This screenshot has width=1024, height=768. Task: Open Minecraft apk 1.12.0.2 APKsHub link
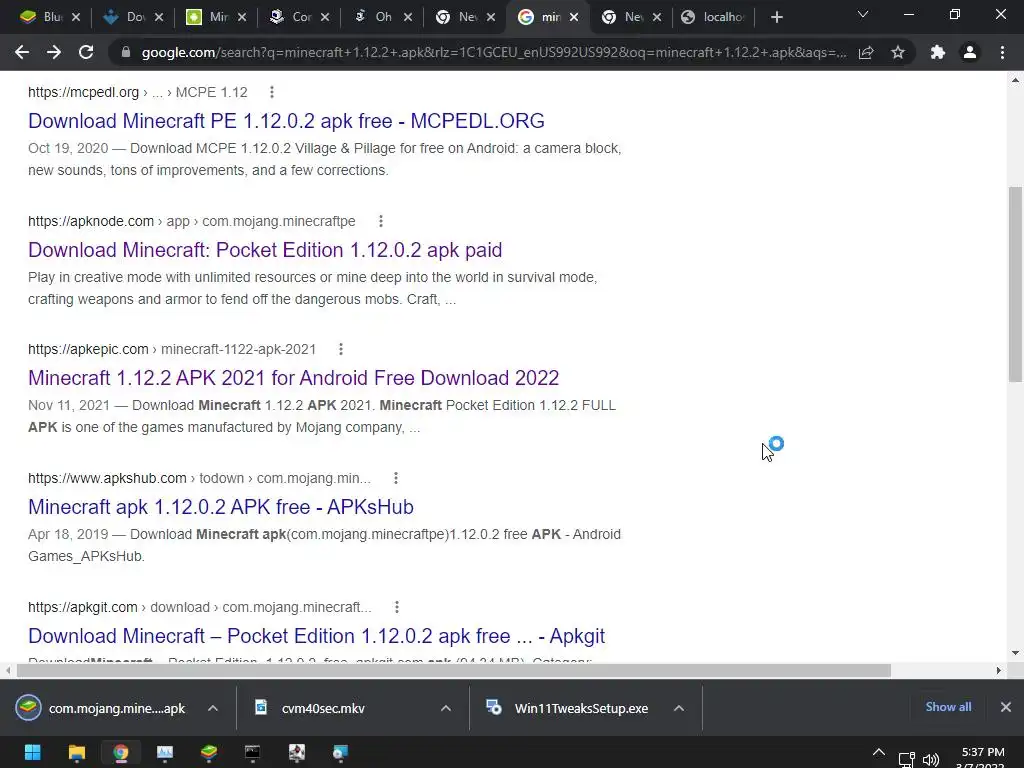click(x=221, y=507)
